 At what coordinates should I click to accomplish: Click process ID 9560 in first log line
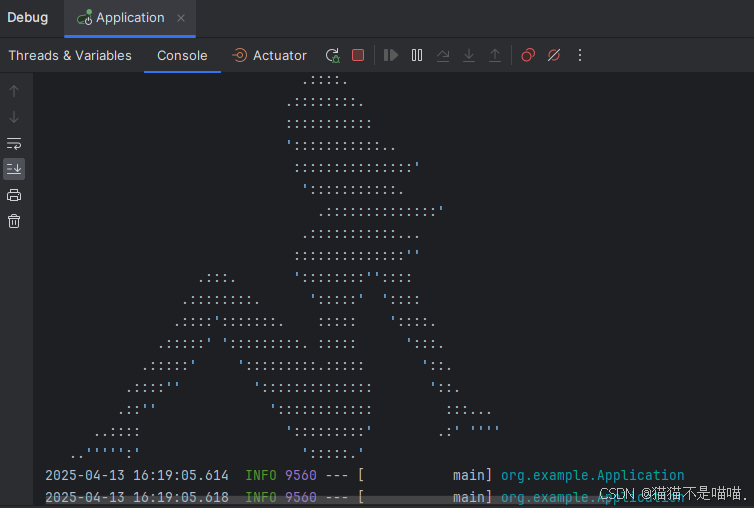tap(301, 475)
